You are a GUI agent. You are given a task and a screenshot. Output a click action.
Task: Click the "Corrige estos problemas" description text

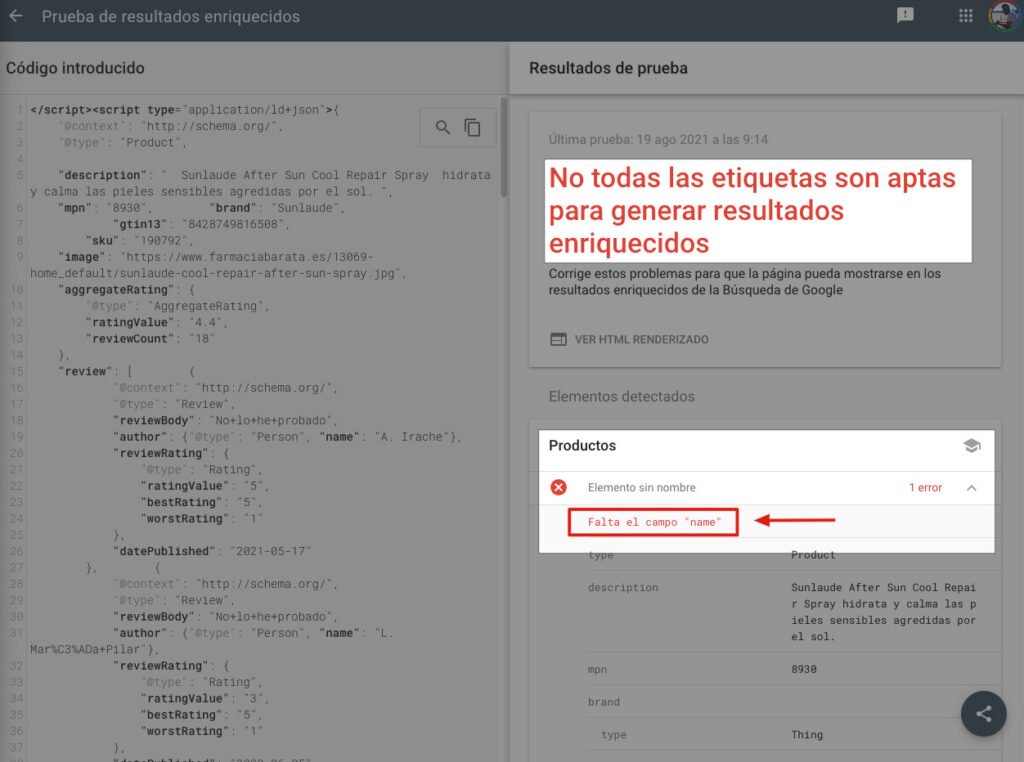[744, 282]
